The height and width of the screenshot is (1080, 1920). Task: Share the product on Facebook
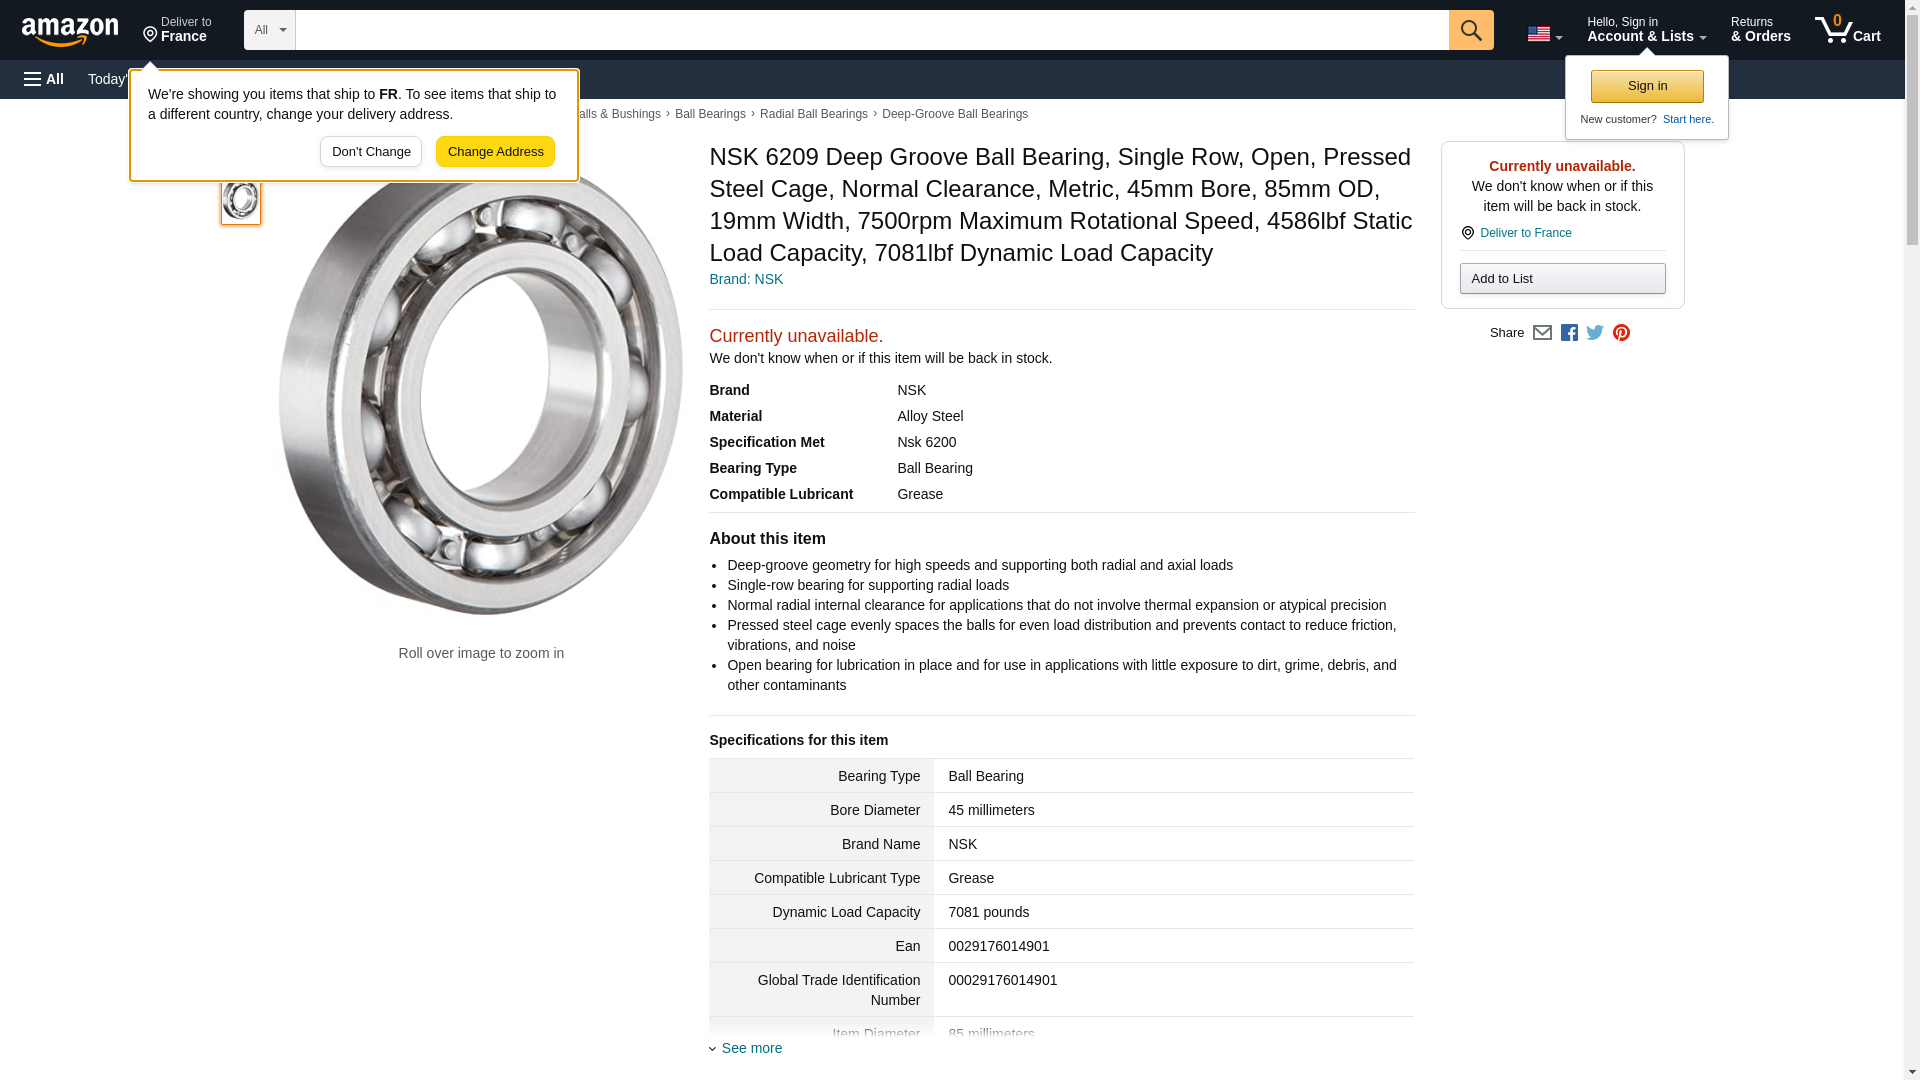point(1569,333)
